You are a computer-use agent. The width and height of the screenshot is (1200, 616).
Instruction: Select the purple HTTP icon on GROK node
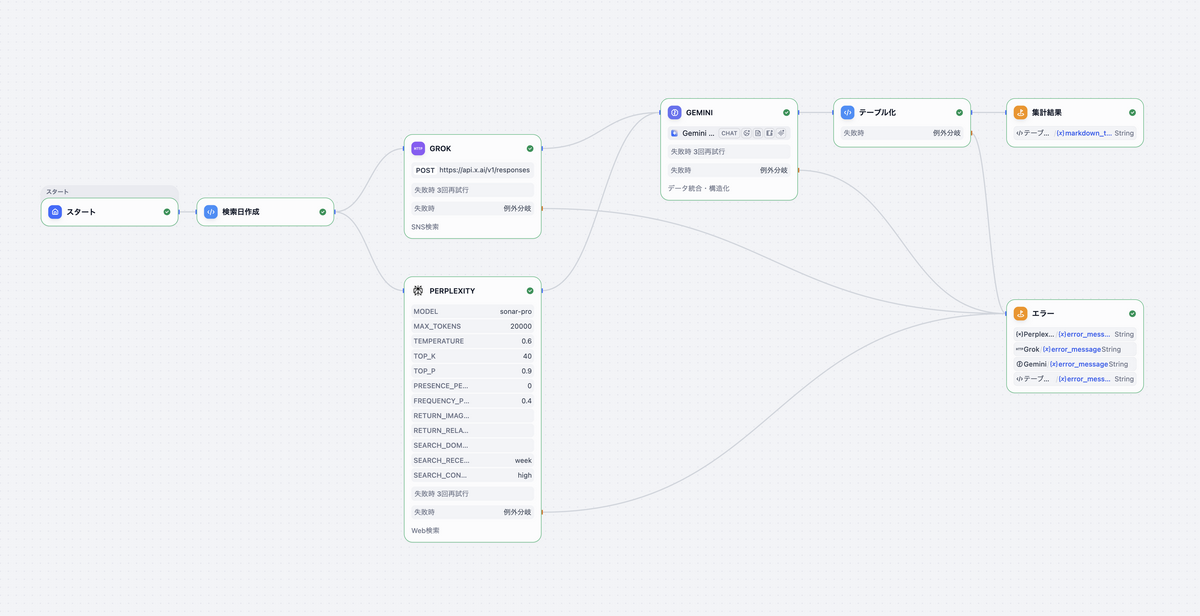pyautogui.click(x=418, y=148)
